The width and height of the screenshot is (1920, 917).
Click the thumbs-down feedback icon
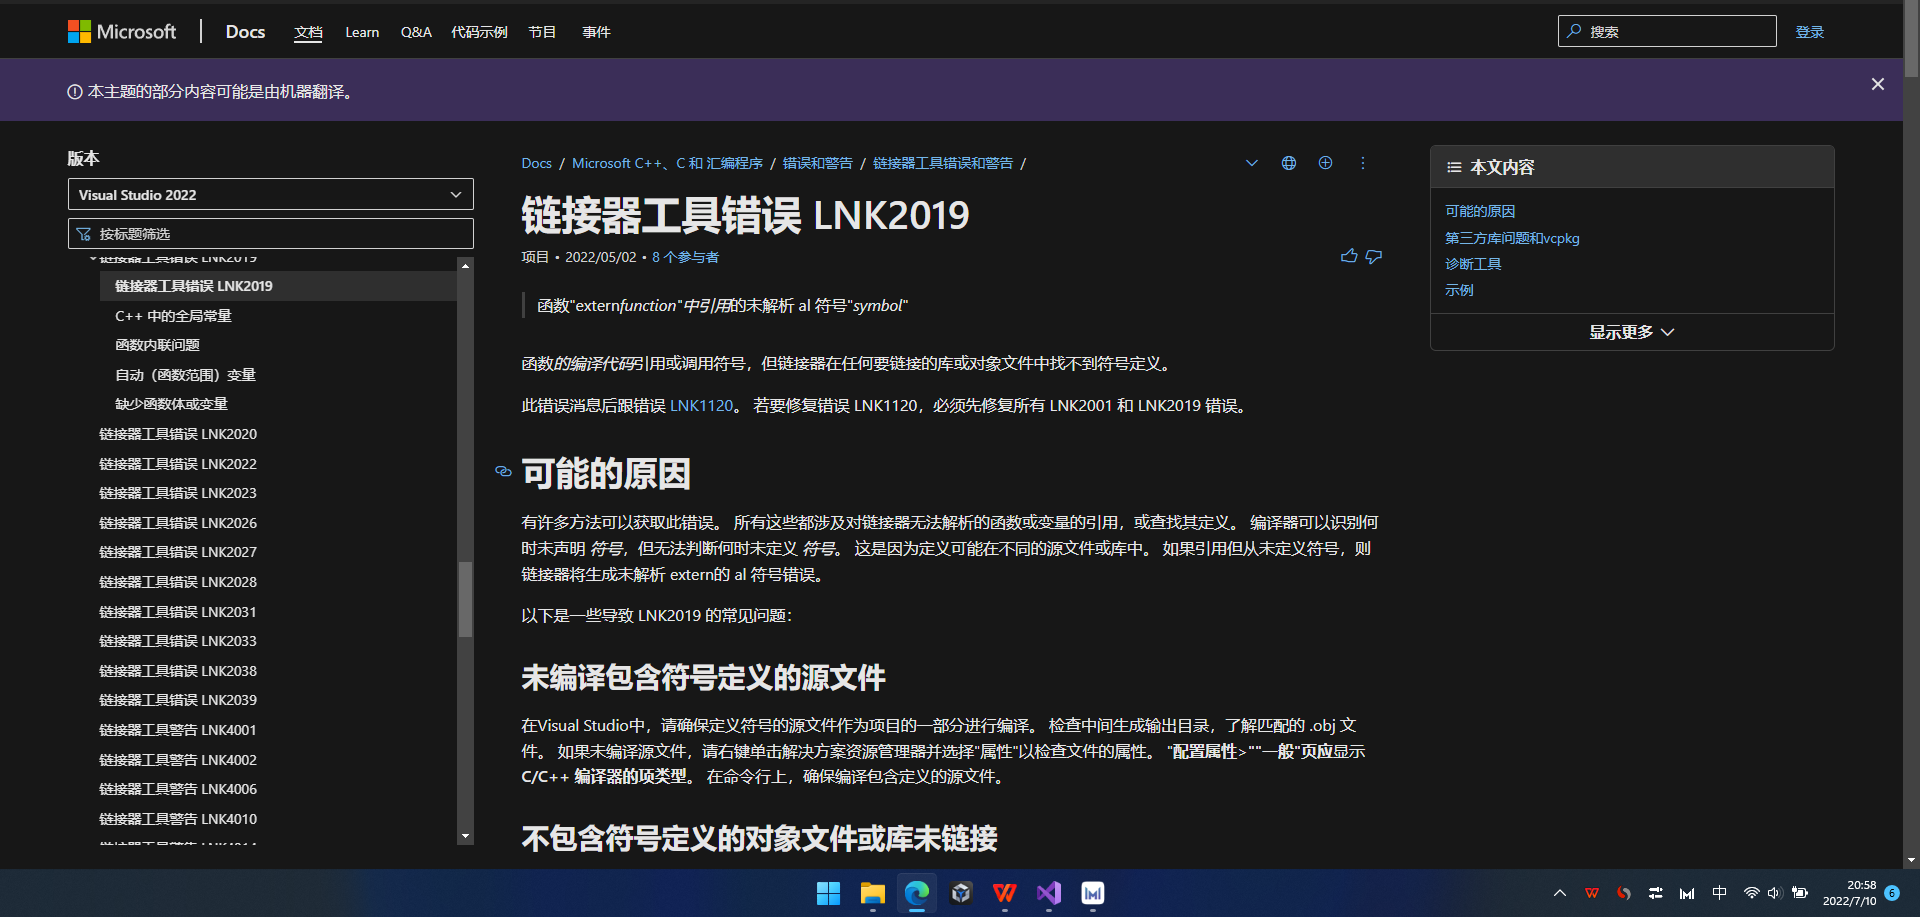coord(1374,256)
